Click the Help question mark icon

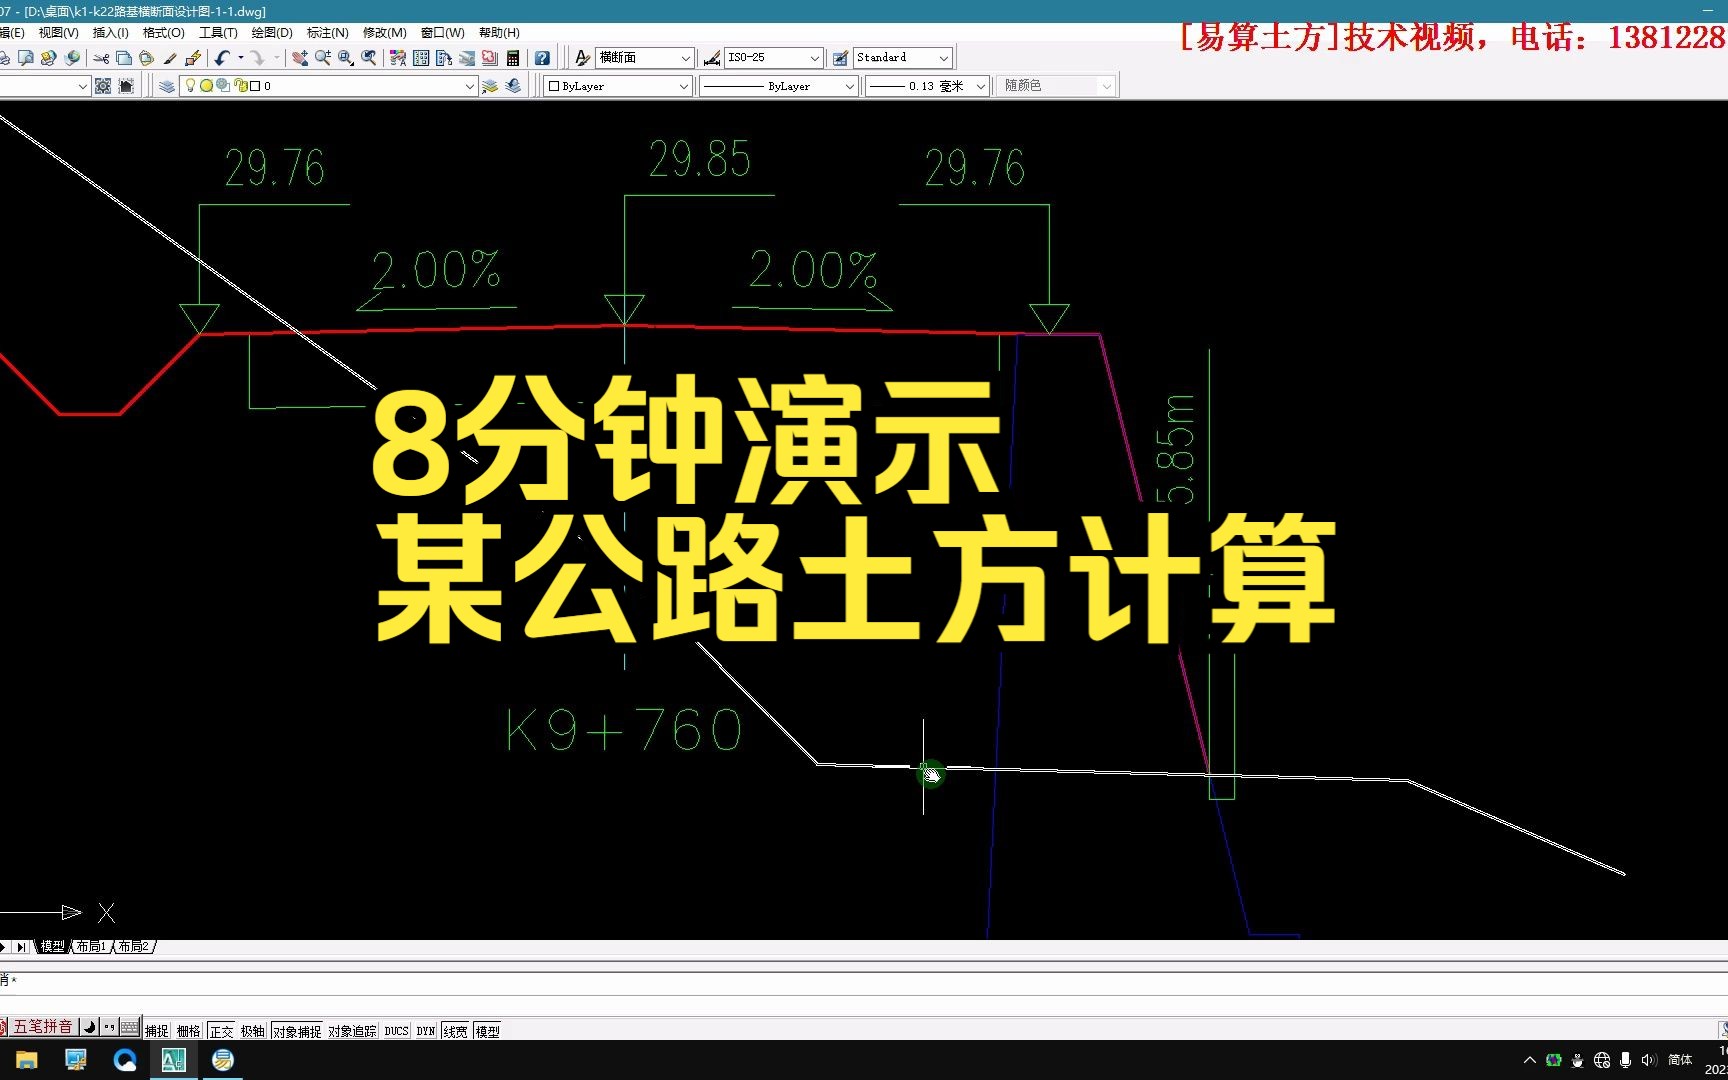[x=541, y=58]
